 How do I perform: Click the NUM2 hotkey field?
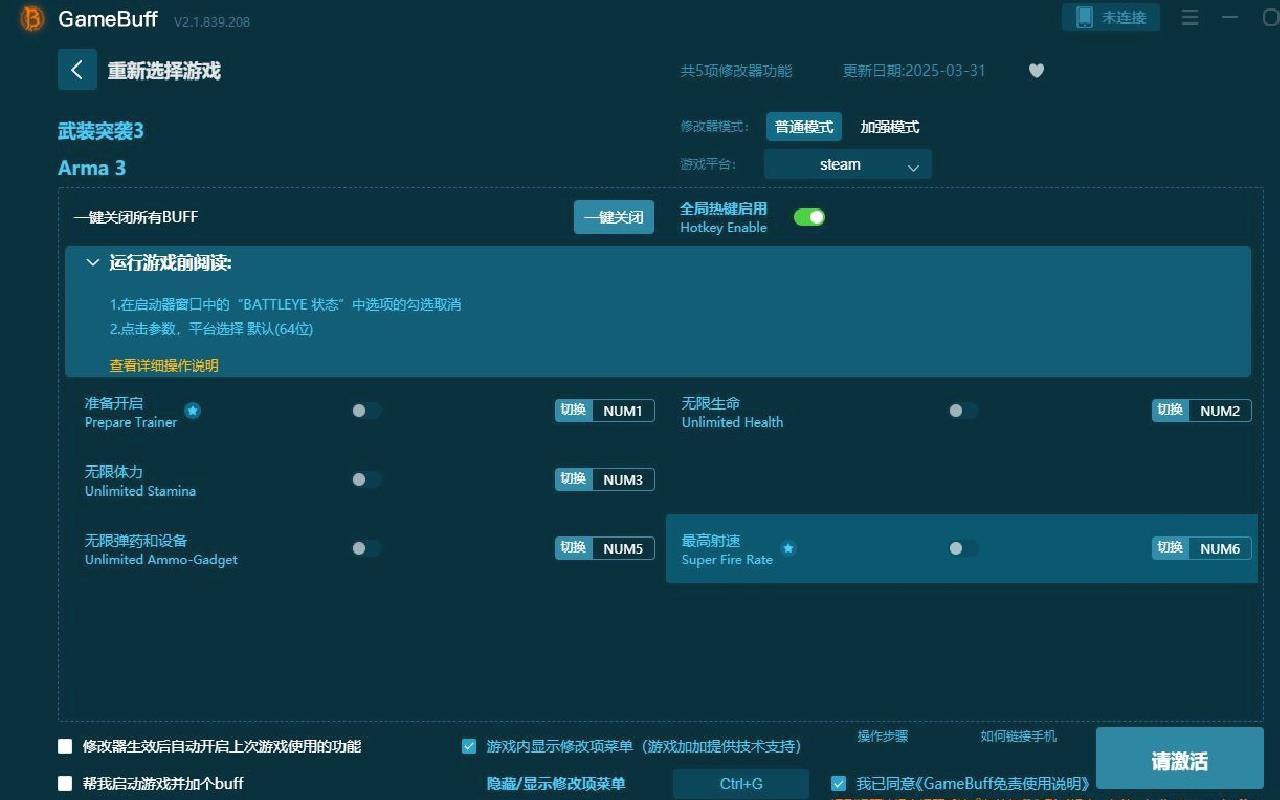click(1220, 410)
